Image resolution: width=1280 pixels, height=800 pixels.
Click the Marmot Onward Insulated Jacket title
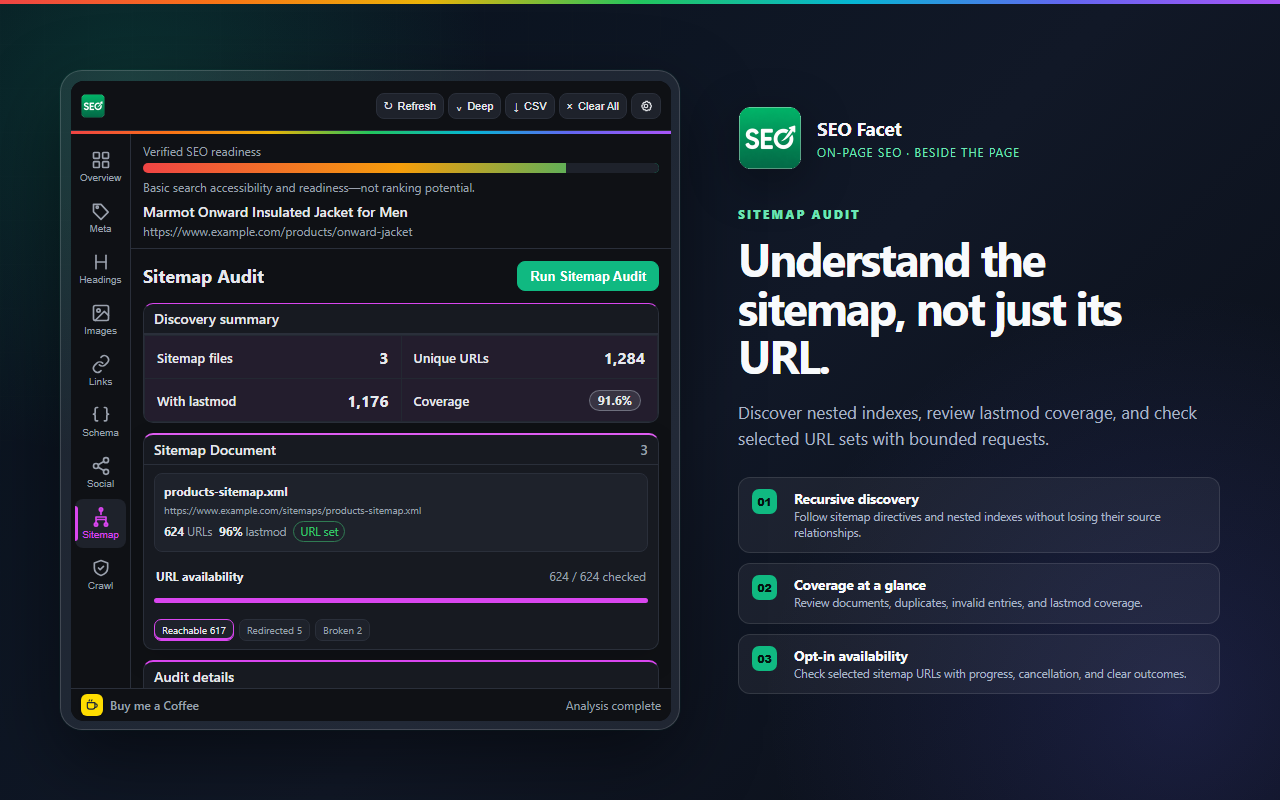275,212
